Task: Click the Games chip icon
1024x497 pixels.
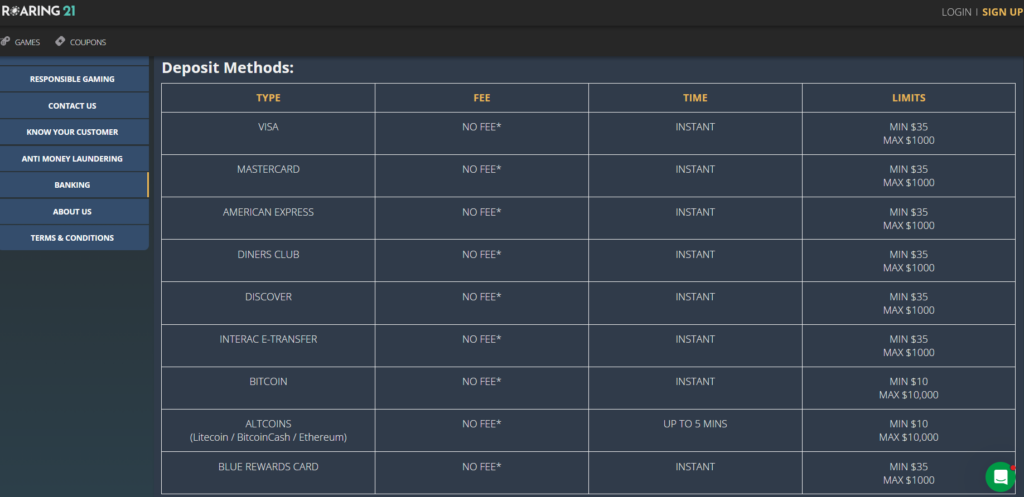Action: point(5,41)
